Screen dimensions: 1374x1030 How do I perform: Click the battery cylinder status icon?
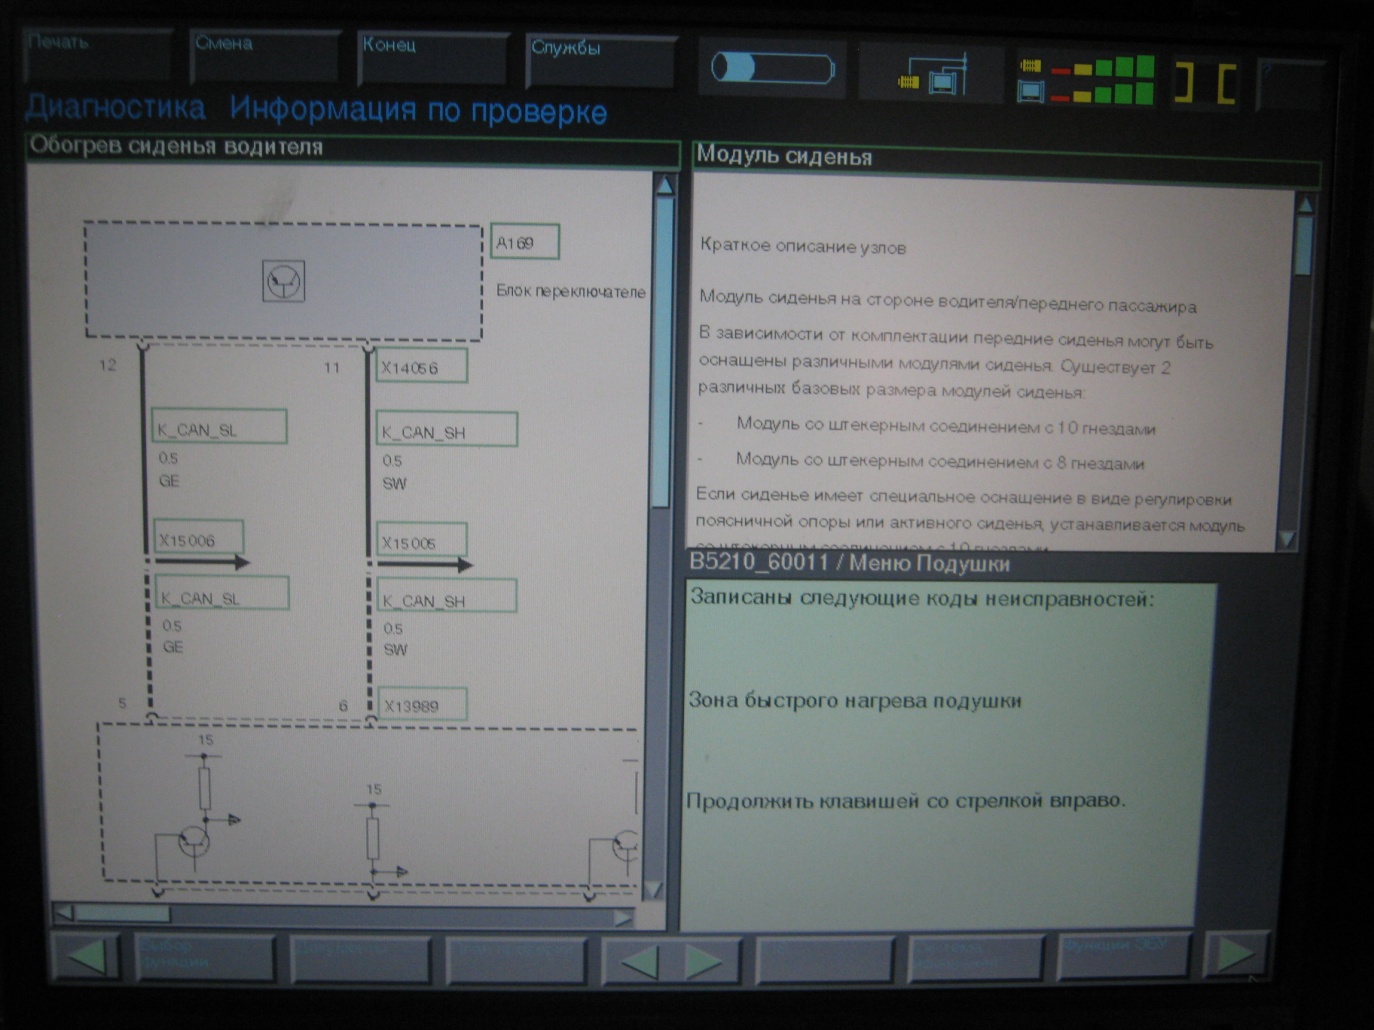click(x=772, y=69)
